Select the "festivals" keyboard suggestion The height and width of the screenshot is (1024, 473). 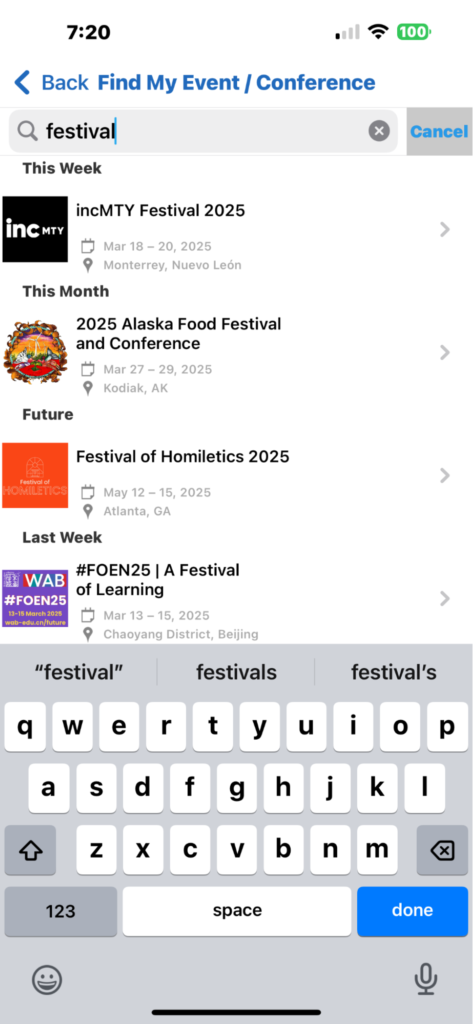point(236,672)
